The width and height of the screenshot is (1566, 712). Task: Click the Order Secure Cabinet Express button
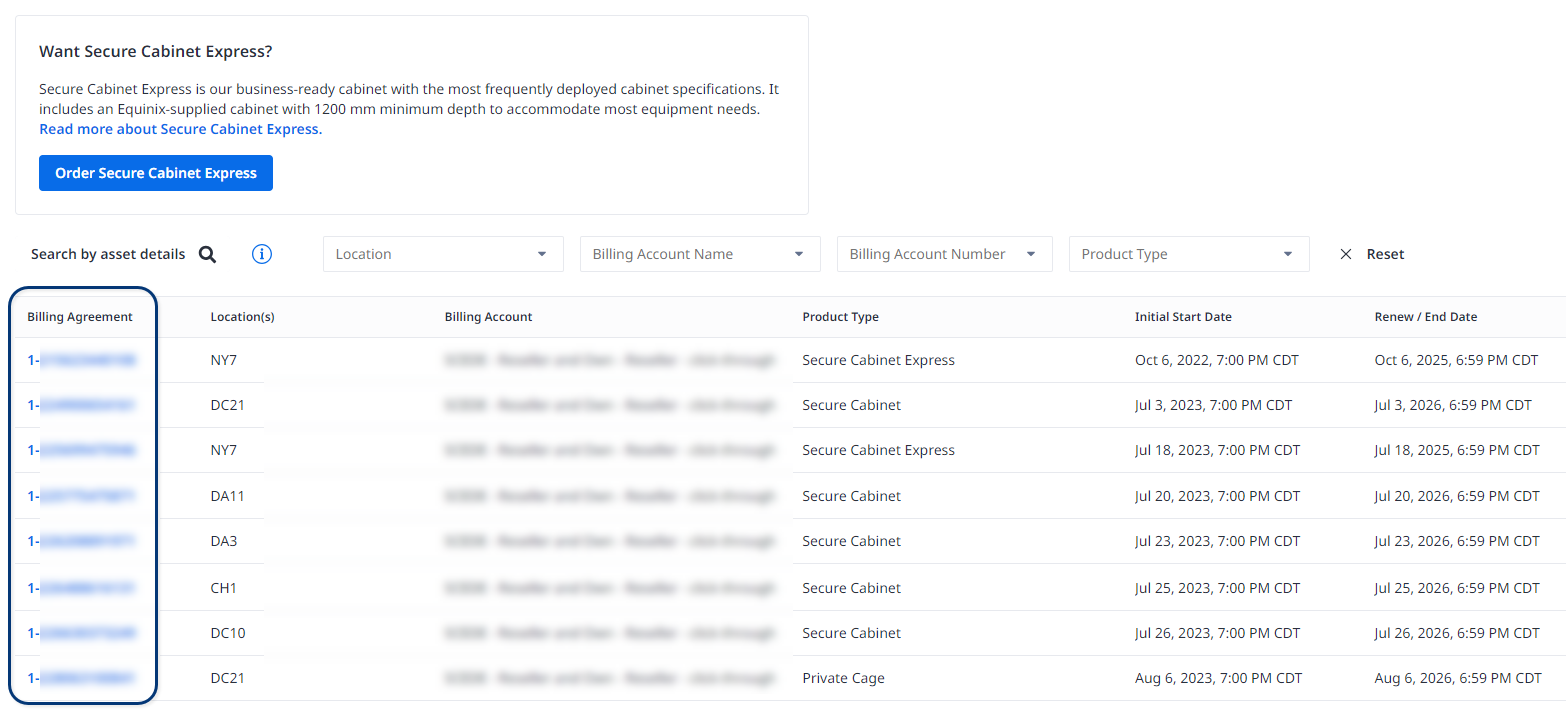click(156, 173)
